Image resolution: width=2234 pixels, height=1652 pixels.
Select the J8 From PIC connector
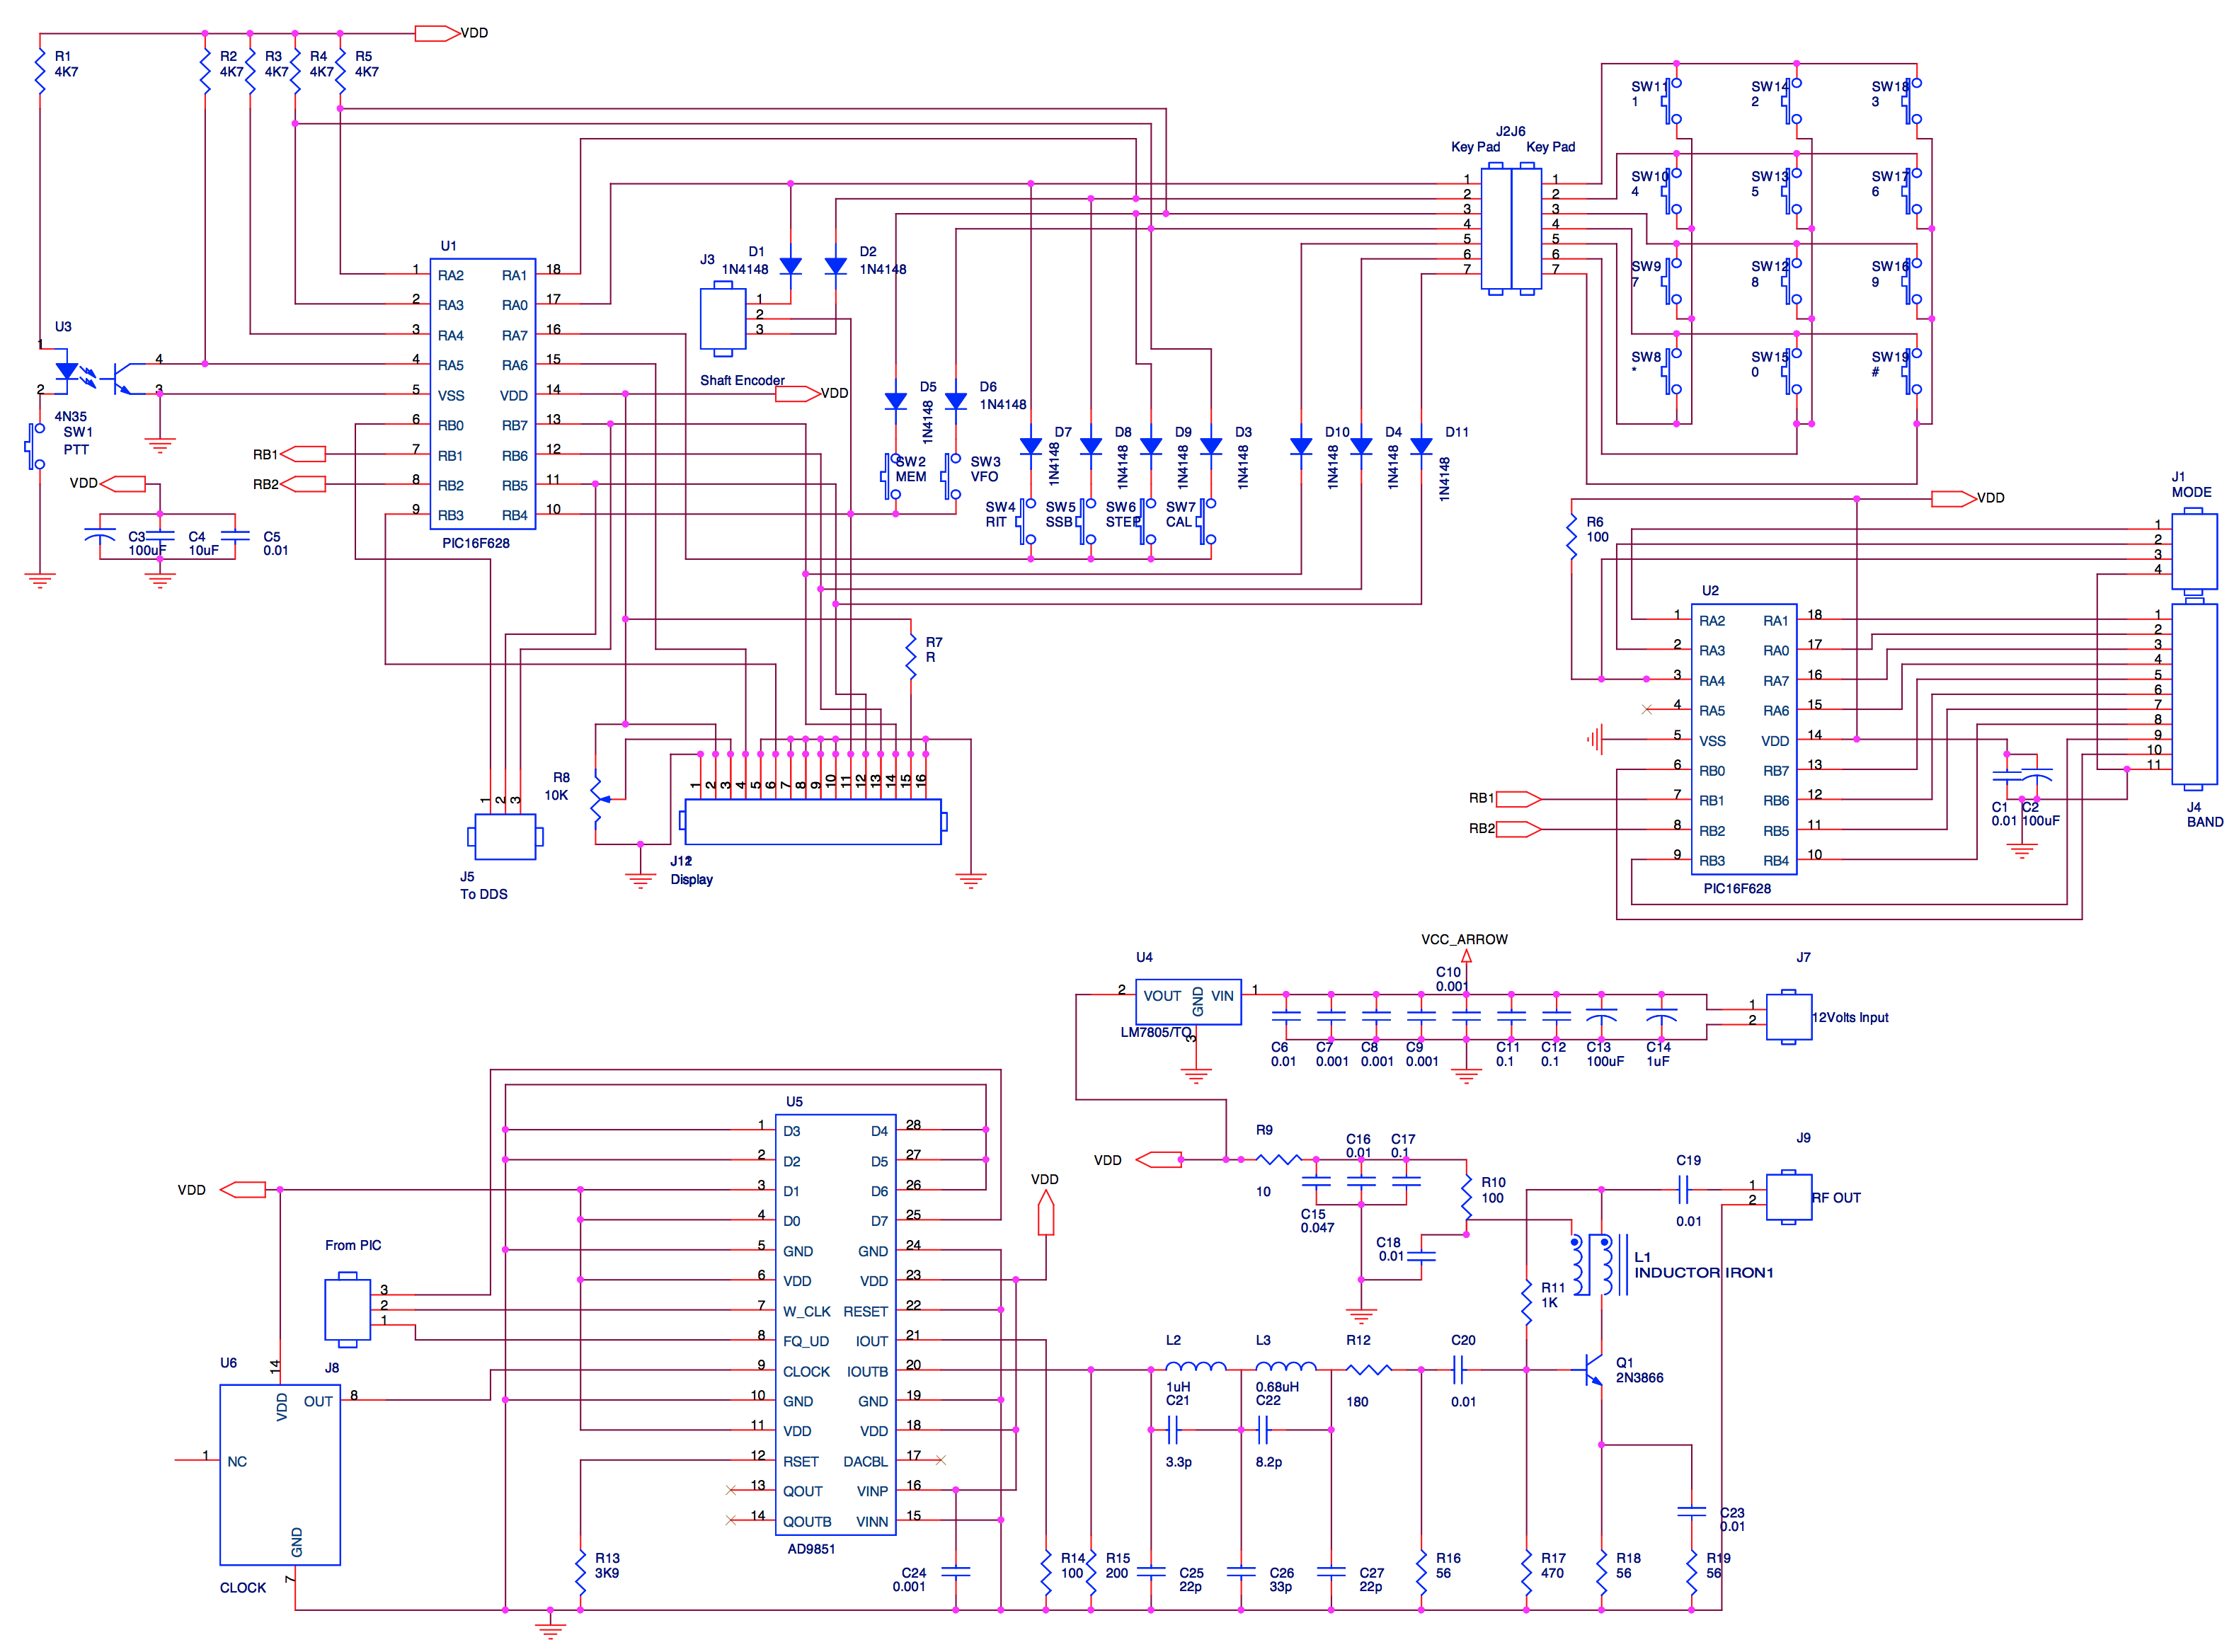coord(347,1310)
